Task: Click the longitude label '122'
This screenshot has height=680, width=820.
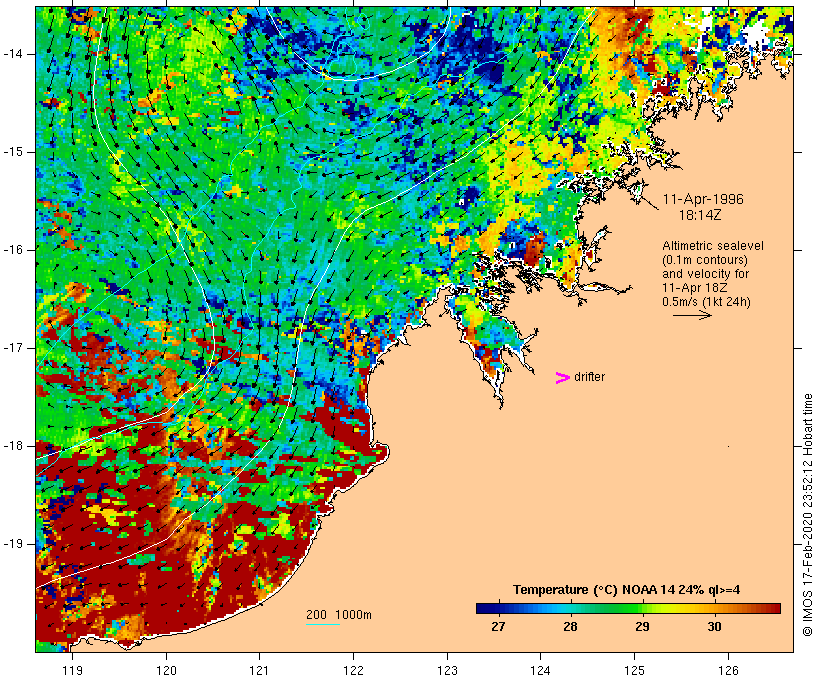Action: pos(354,670)
